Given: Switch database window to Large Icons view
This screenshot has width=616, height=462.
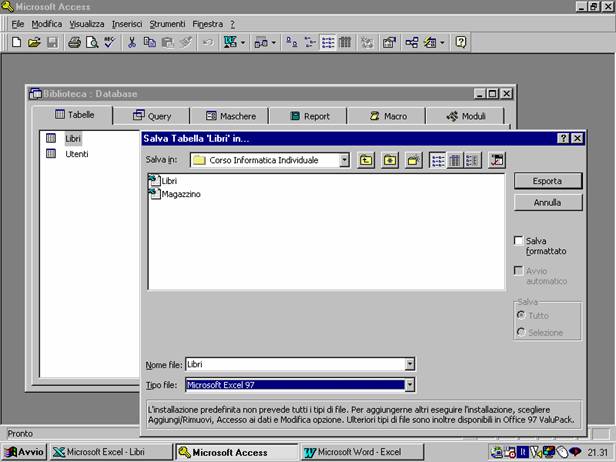Looking at the screenshot, I should click(x=292, y=42).
